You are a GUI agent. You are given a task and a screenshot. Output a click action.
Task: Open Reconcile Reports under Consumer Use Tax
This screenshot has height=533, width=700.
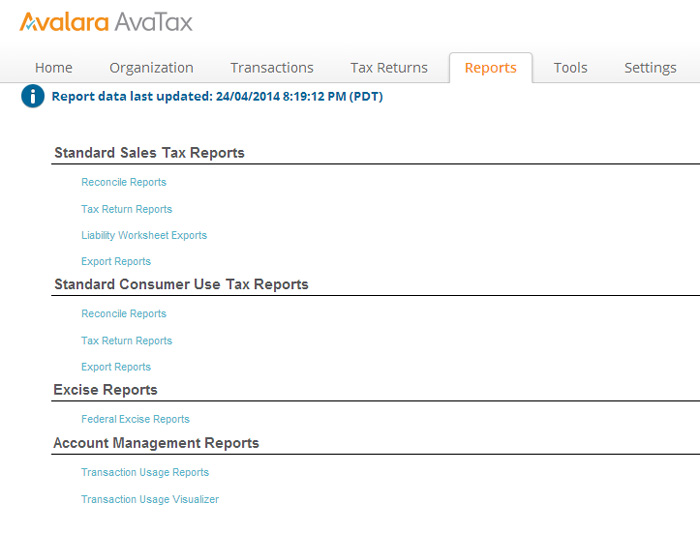click(x=124, y=314)
